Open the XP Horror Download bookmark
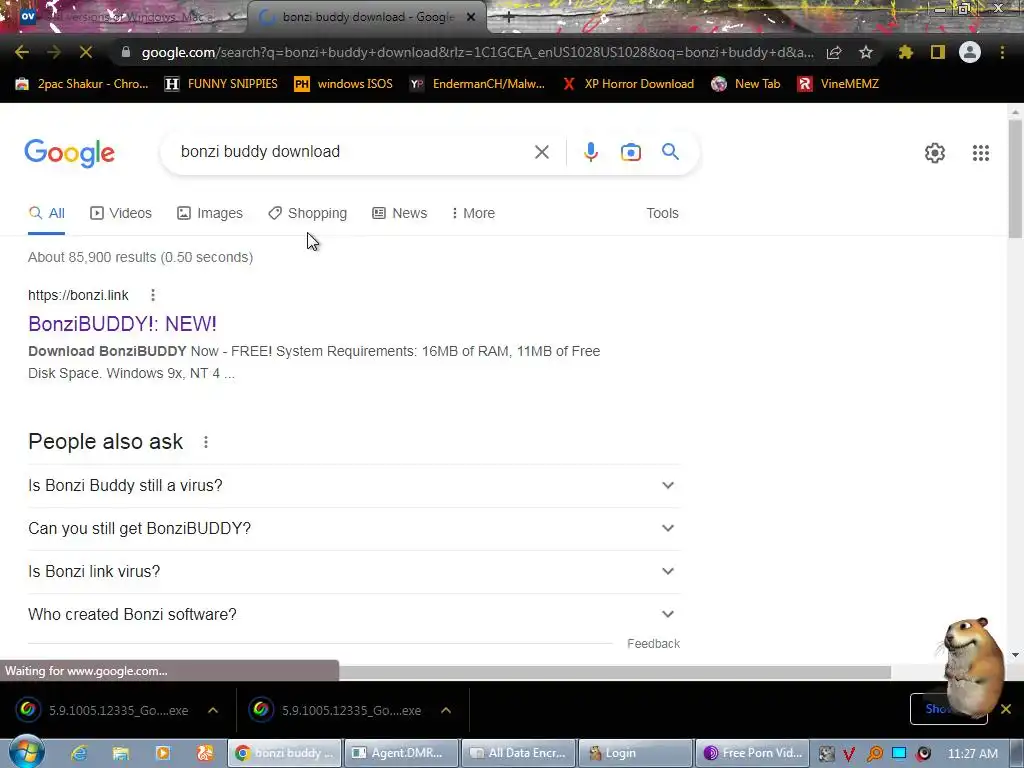 tap(628, 84)
